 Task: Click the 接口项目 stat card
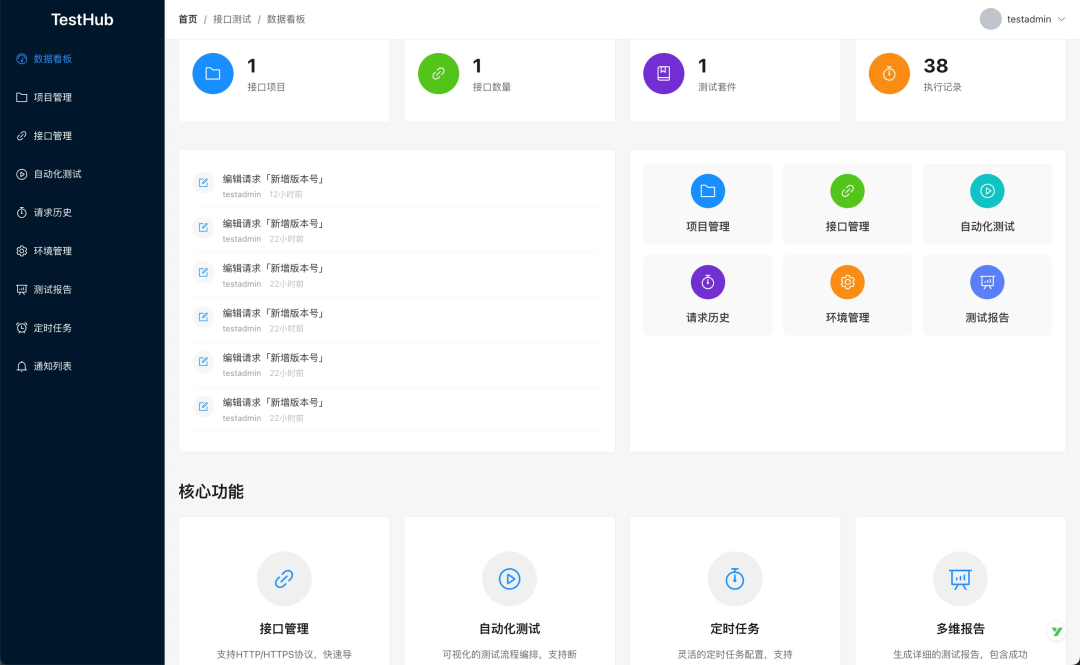pyautogui.click(x=283, y=73)
